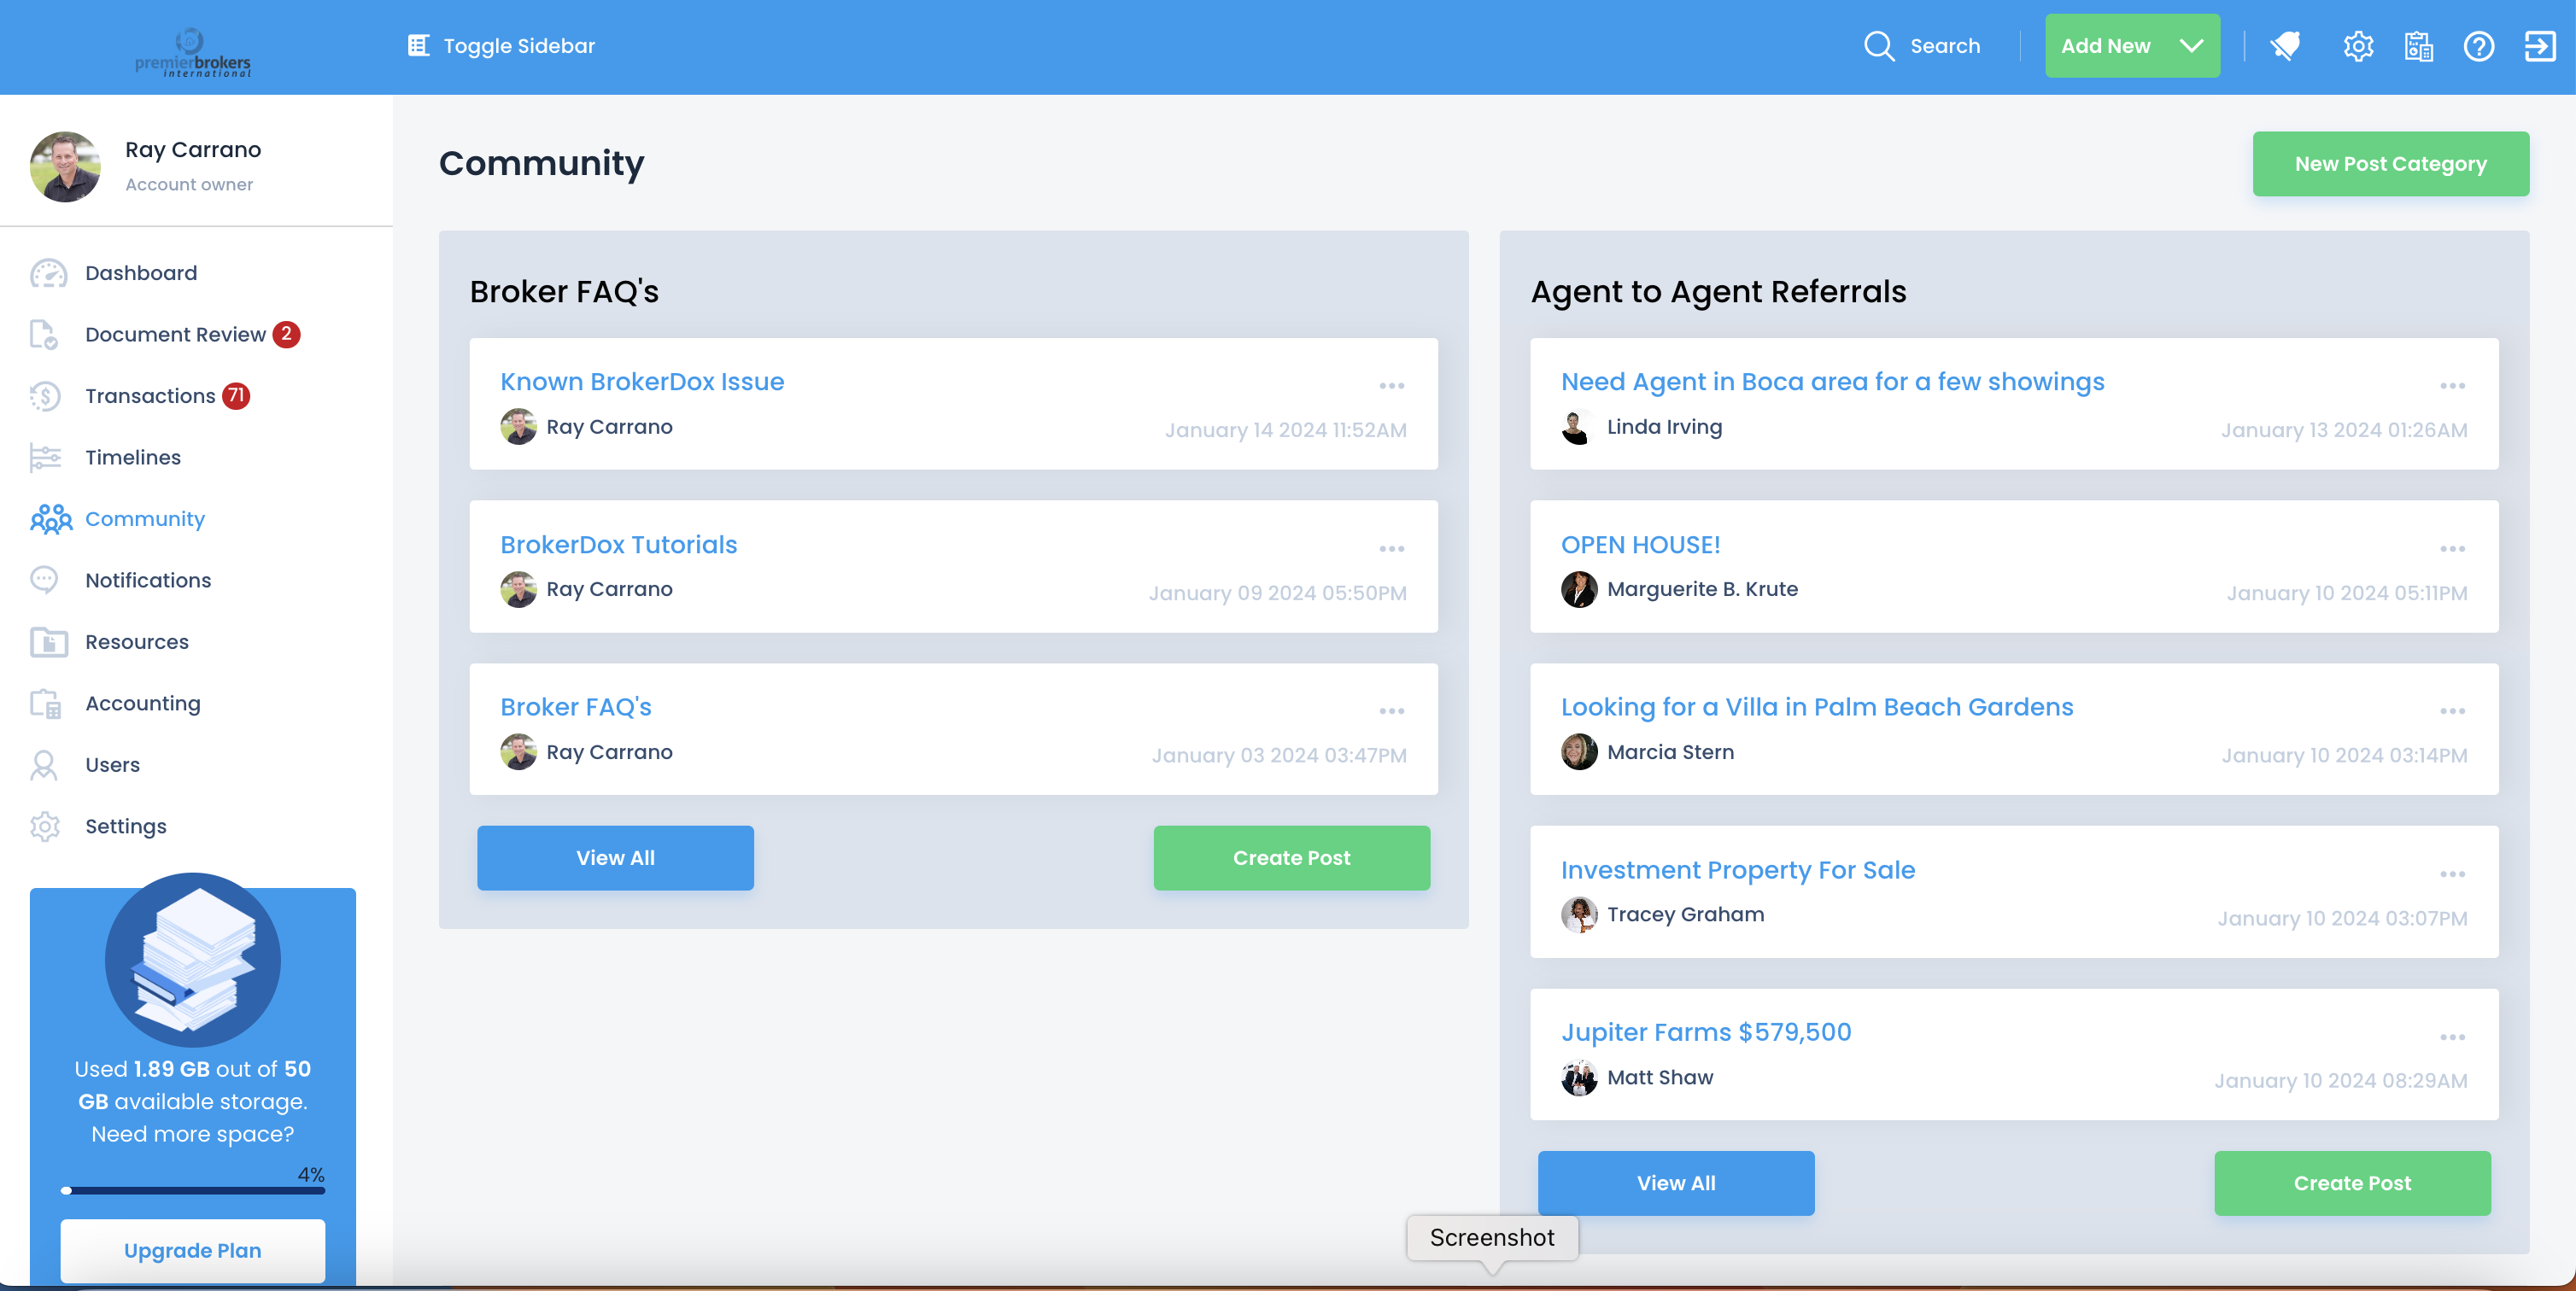
Task: Click Linda Irving's avatar
Action: [x=1579, y=427]
